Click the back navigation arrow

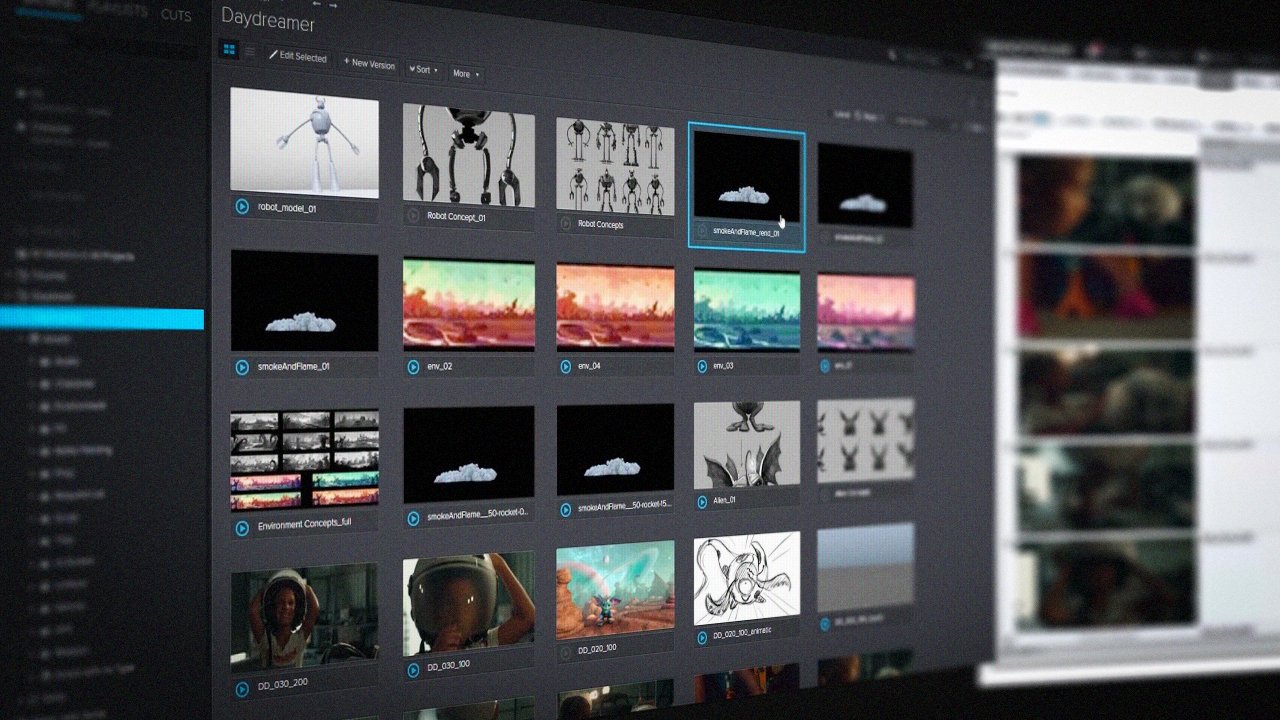point(317,5)
